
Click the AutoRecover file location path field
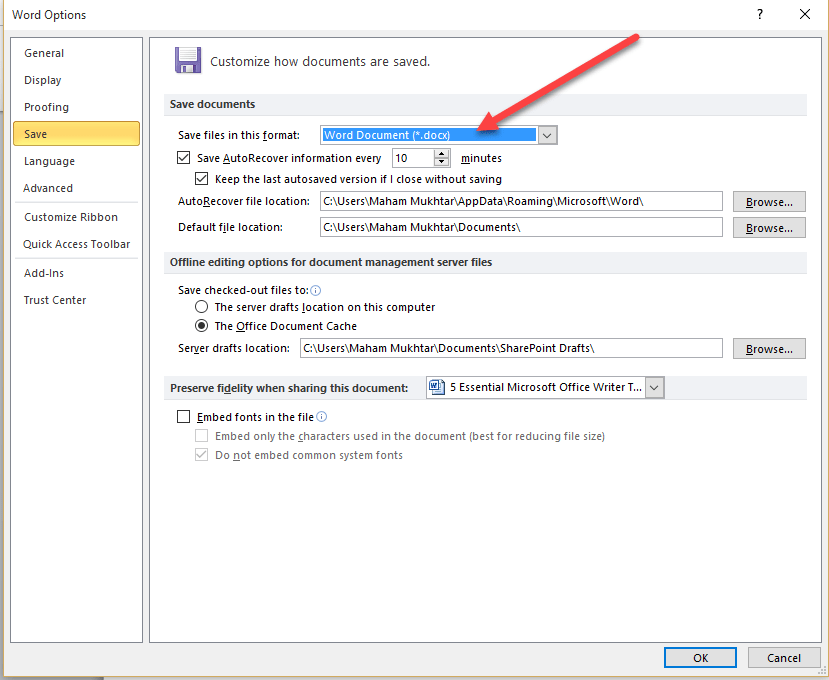click(x=521, y=201)
